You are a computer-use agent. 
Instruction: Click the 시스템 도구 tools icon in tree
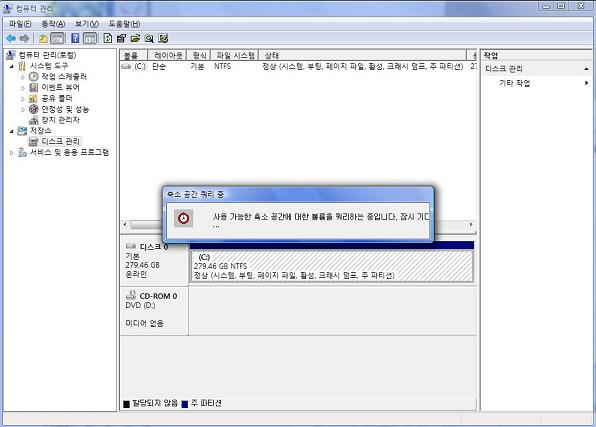pos(22,66)
